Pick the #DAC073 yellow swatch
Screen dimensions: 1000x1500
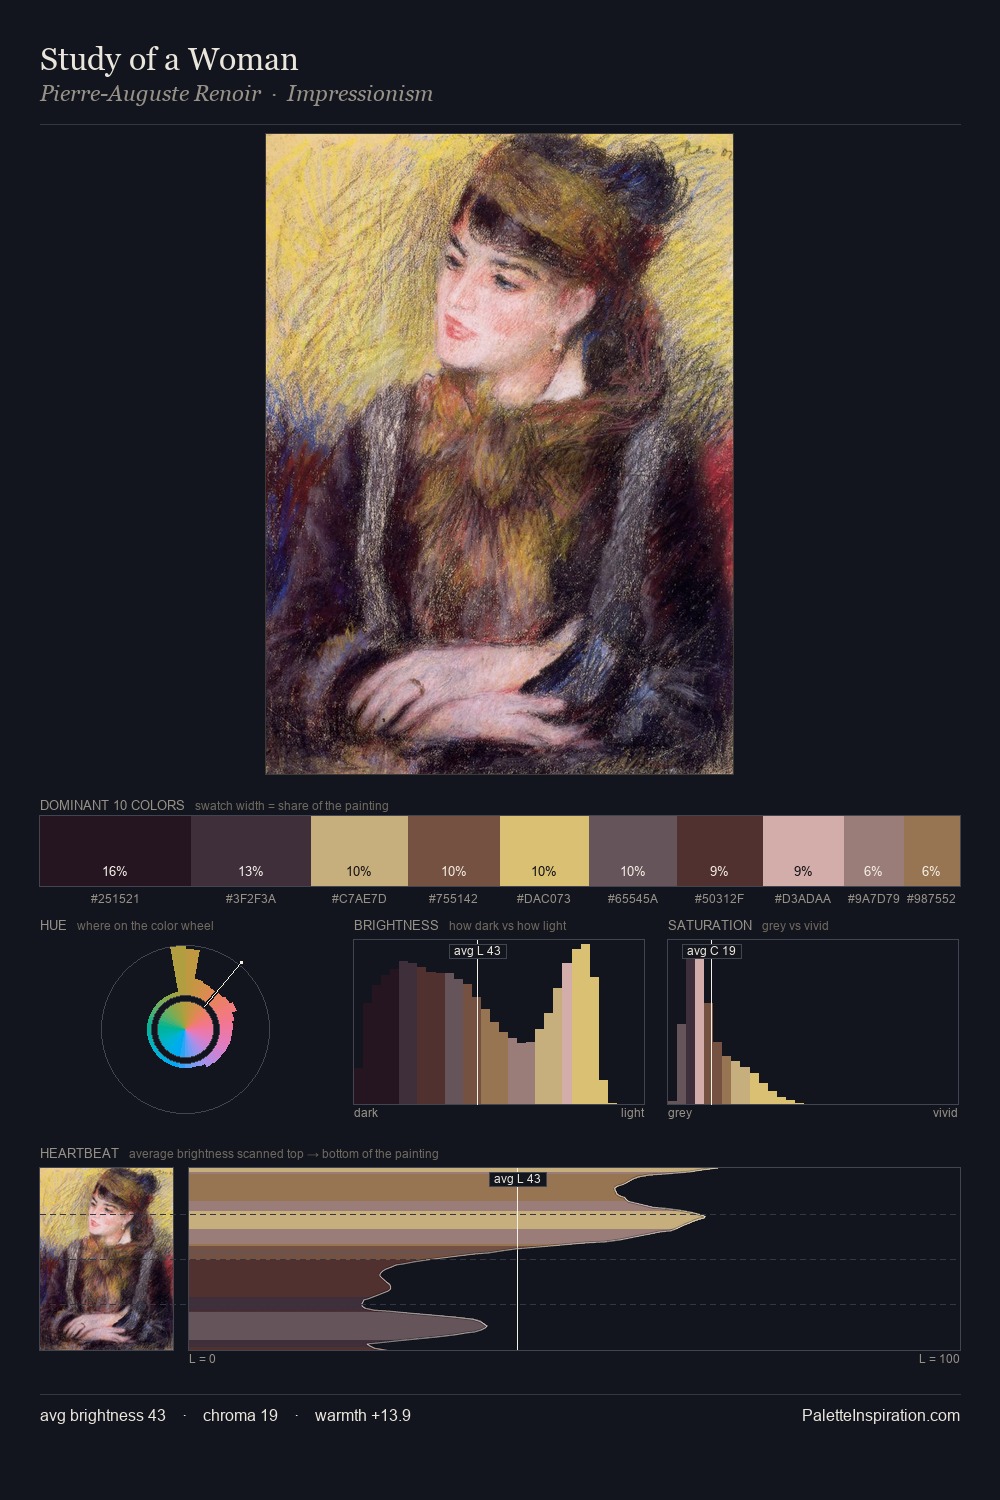544,851
